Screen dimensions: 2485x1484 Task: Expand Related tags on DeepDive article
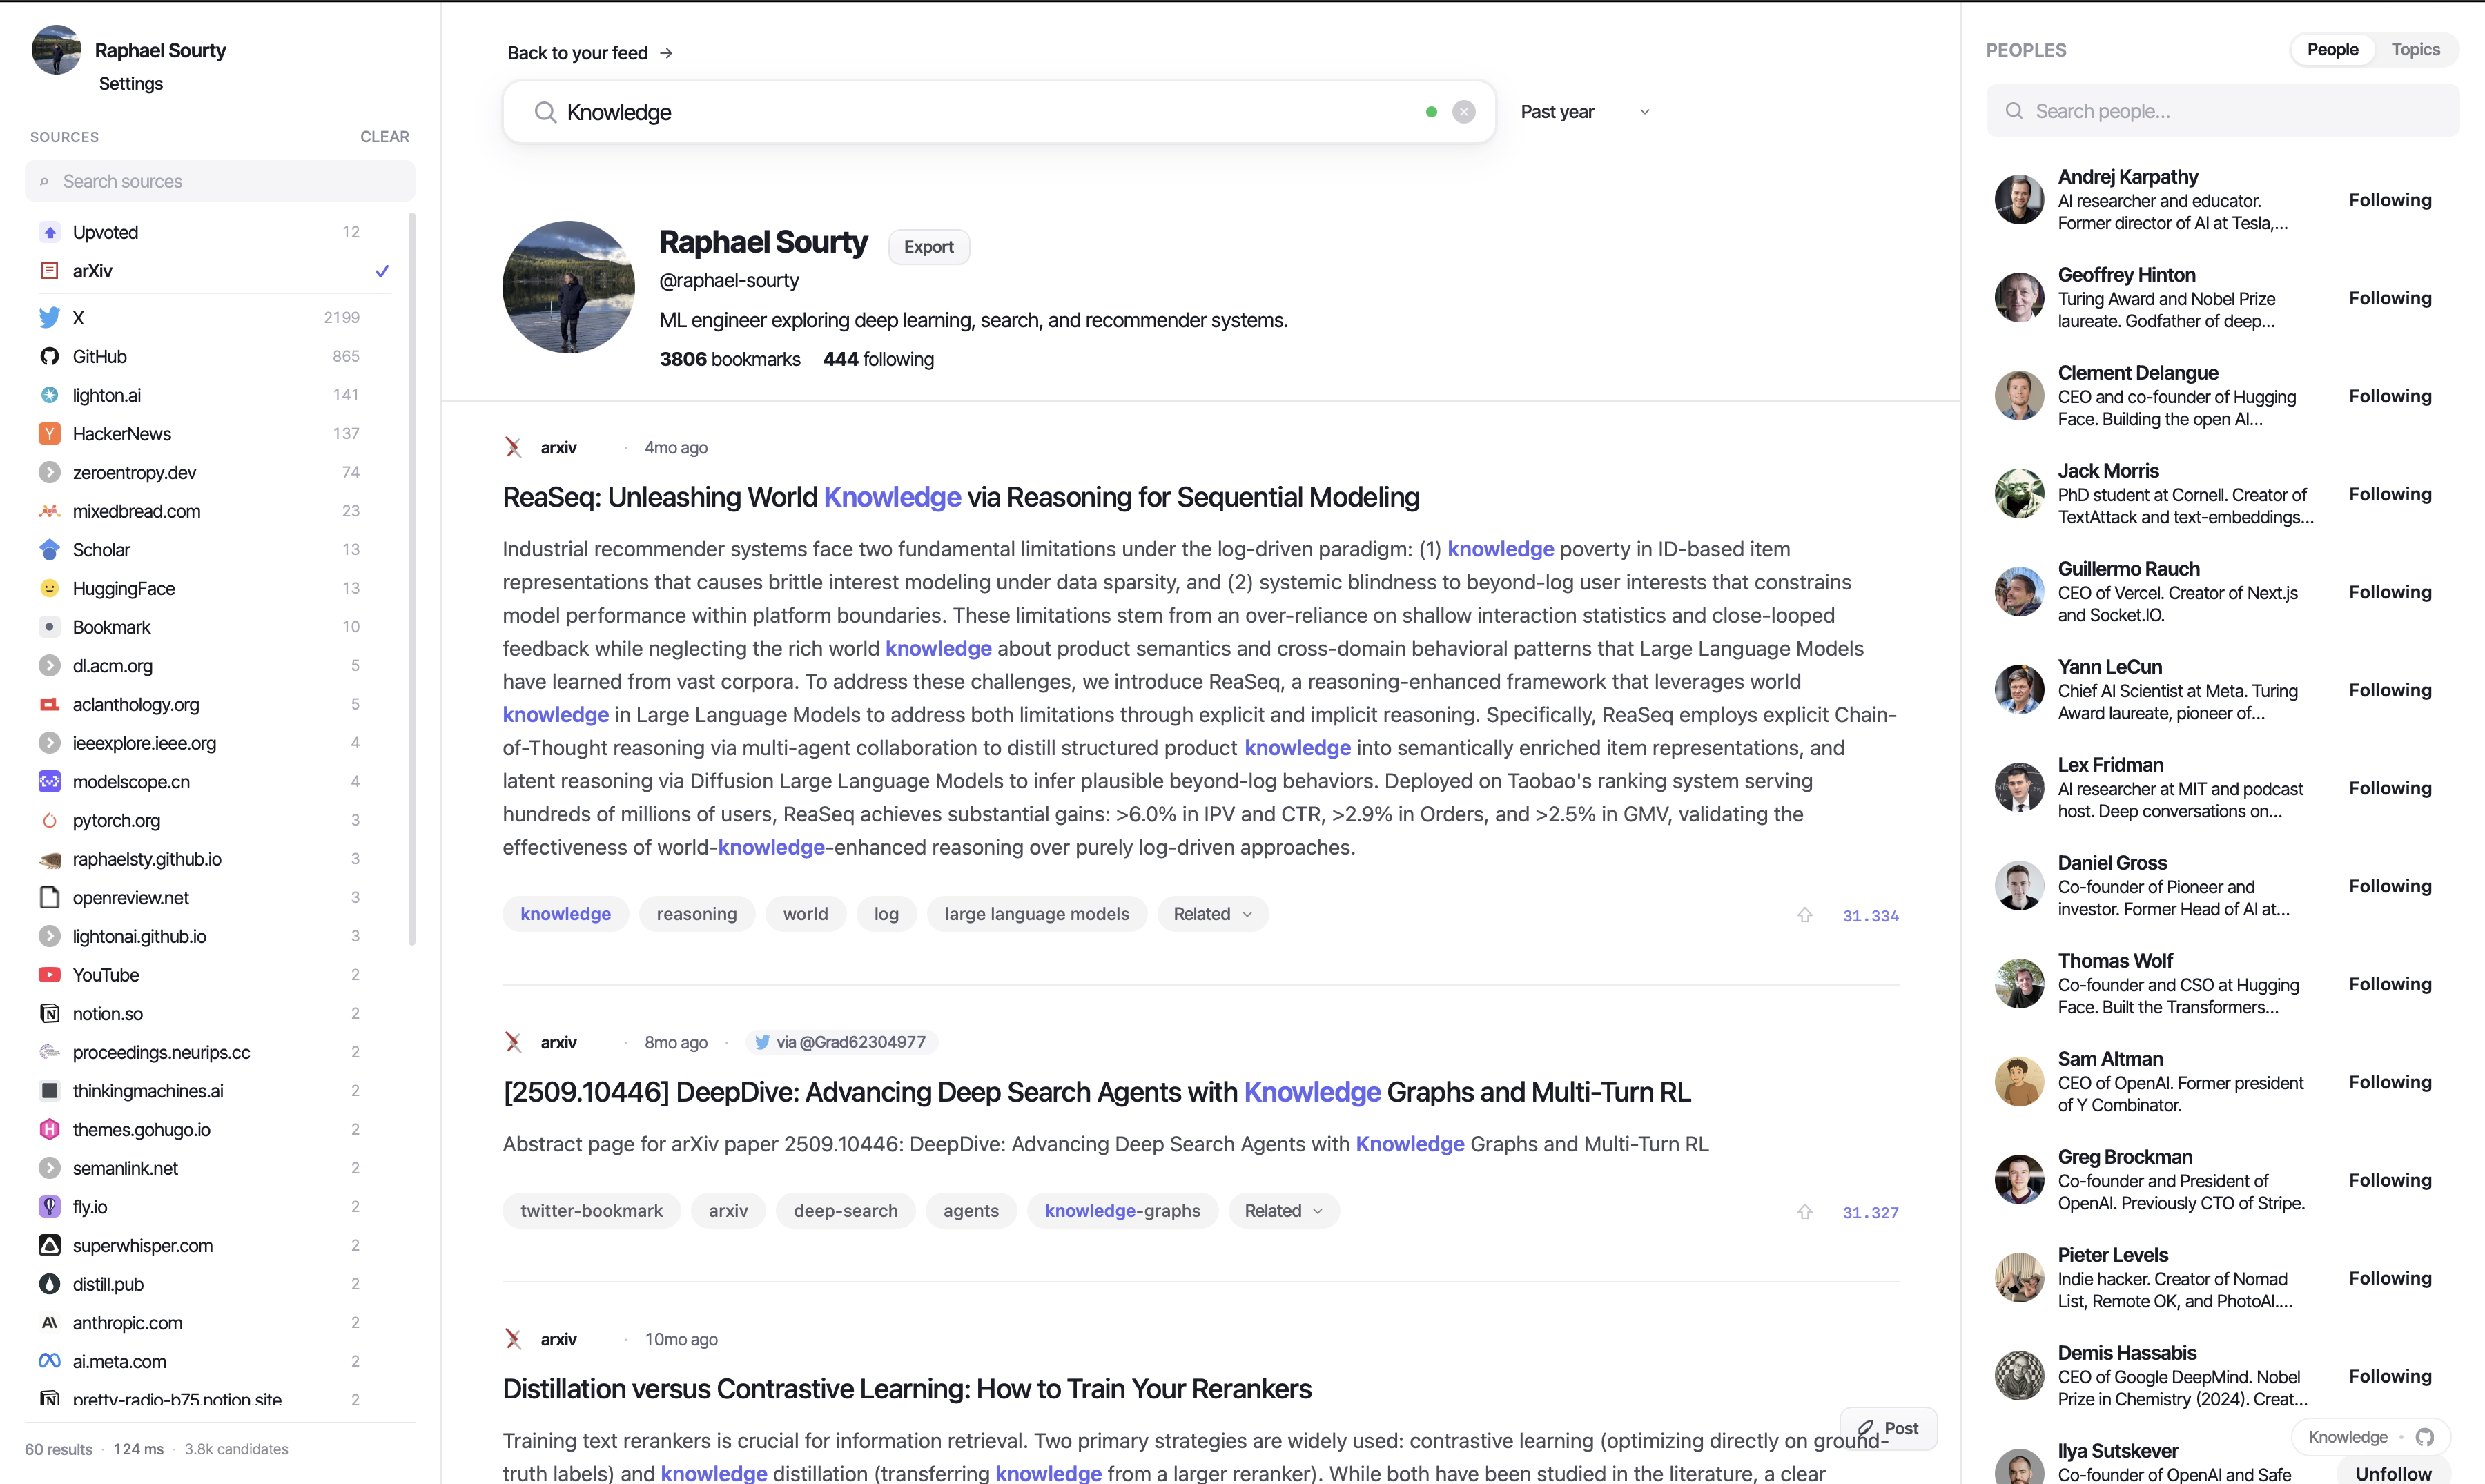pyautogui.click(x=1283, y=1211)
